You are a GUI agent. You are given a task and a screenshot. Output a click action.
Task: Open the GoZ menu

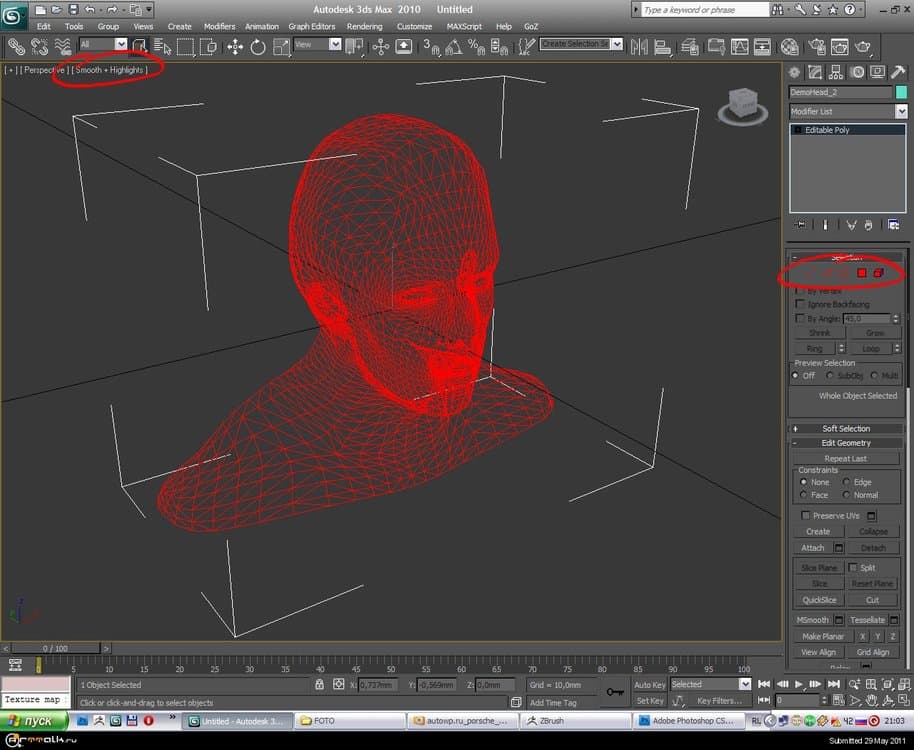(530, 26)
